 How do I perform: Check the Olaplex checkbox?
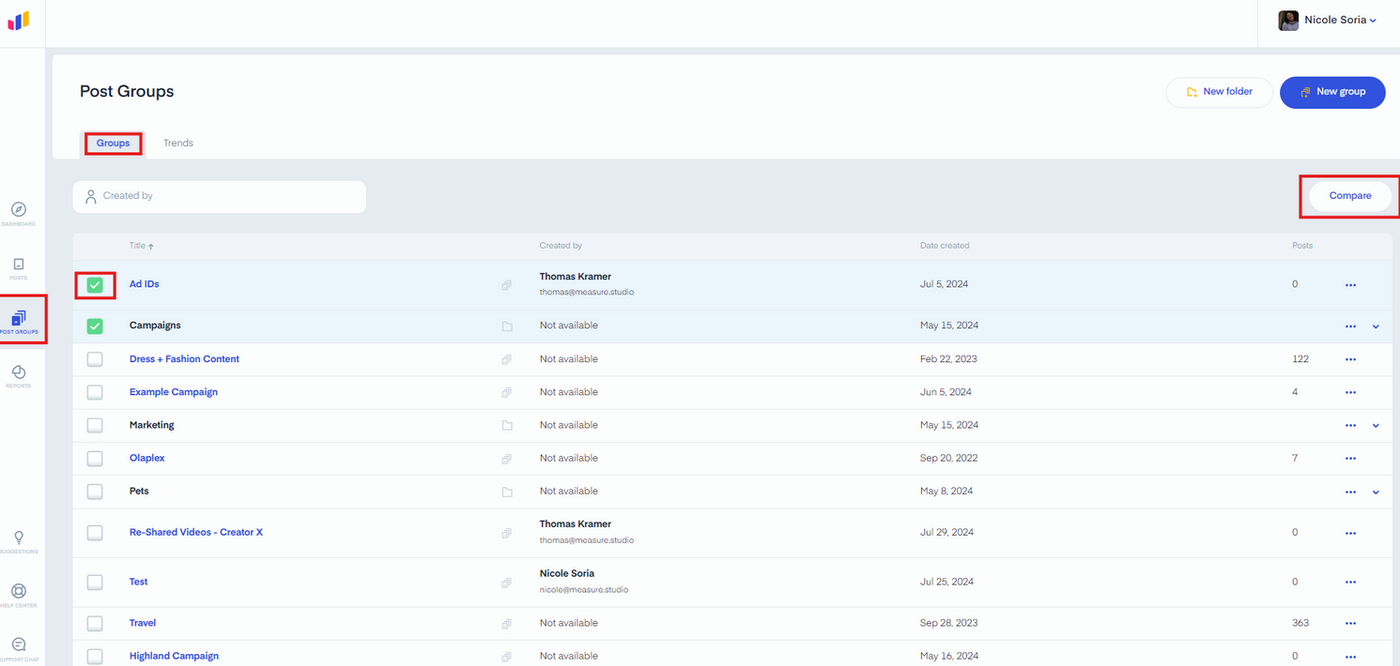click(x=95, y=458)
